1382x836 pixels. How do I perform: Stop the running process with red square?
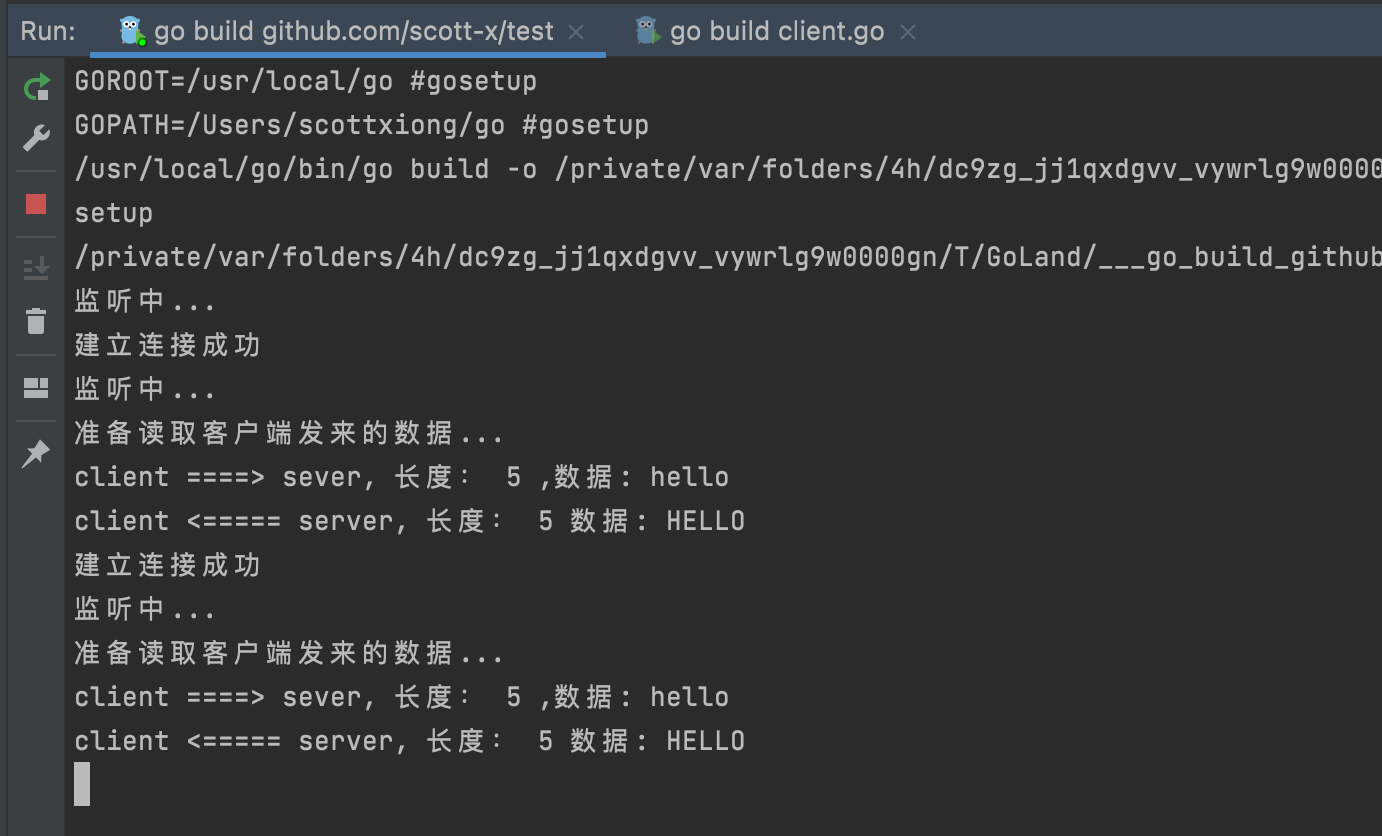coord(36,204)
